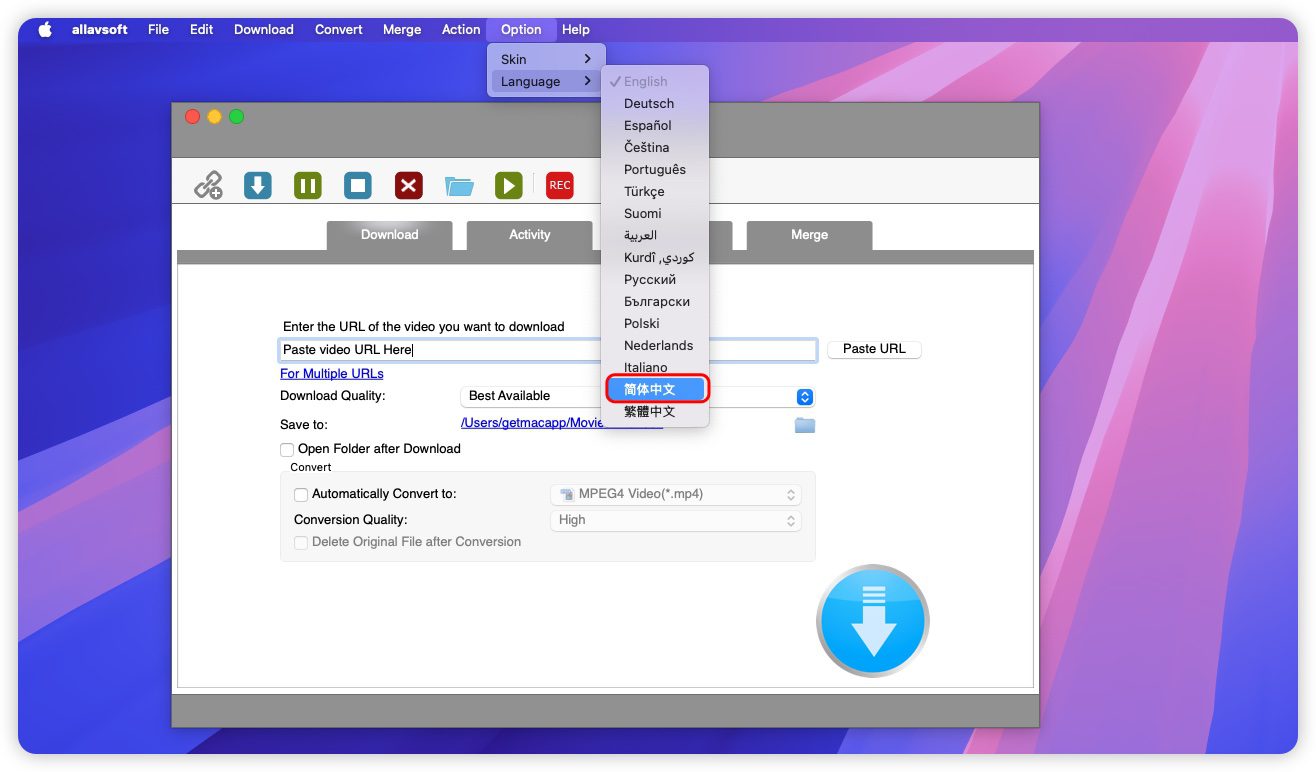The width and height of the screenshot is (1316, 772).
Task: Click the Option menu in menu bar
Action: click(x=521, y=30)
